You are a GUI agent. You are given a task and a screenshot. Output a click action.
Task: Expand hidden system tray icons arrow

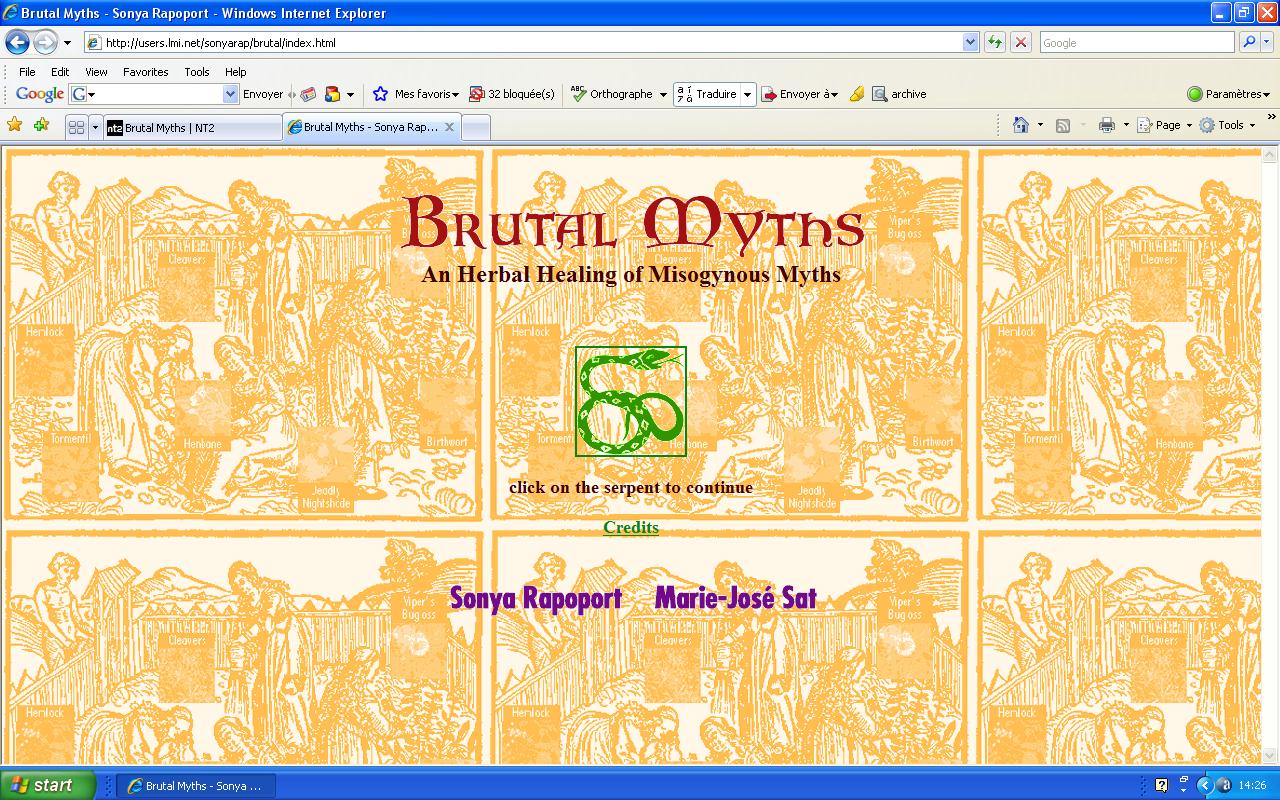(1205, 786)
